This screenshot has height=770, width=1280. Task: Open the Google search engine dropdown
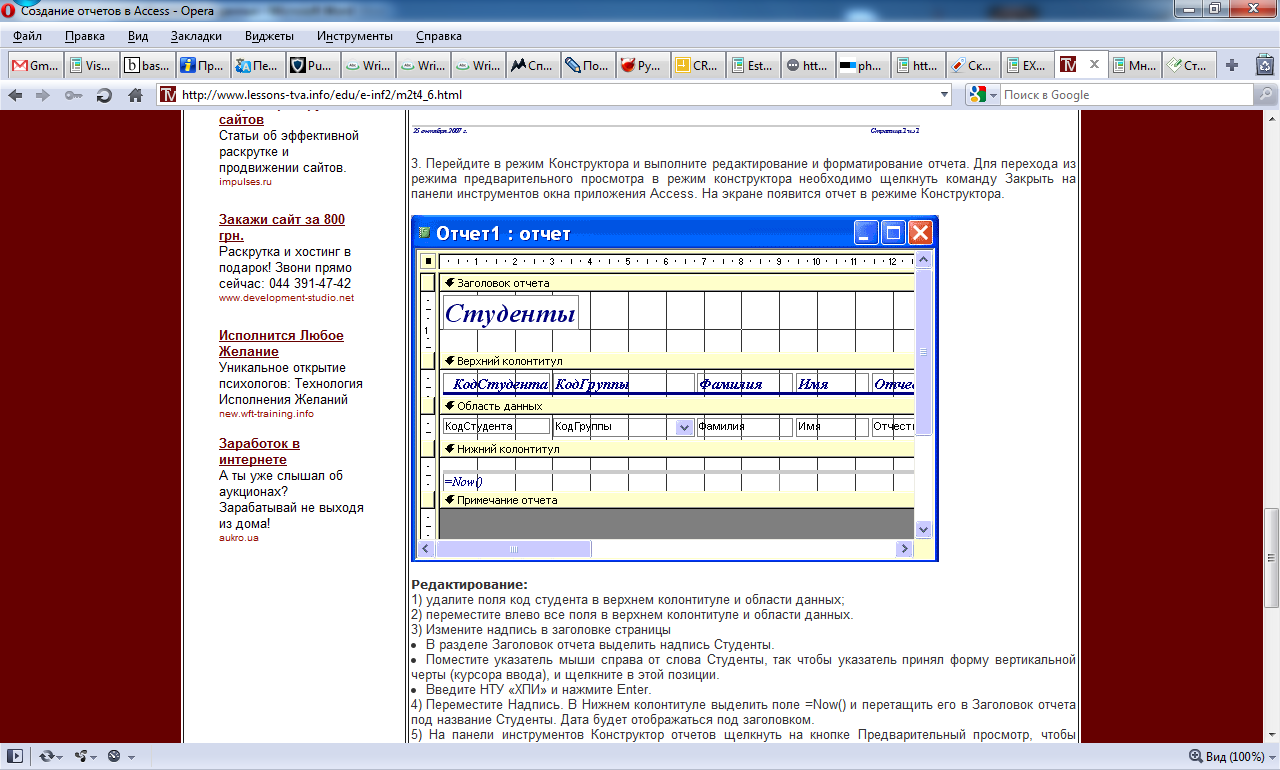point(983,95)
